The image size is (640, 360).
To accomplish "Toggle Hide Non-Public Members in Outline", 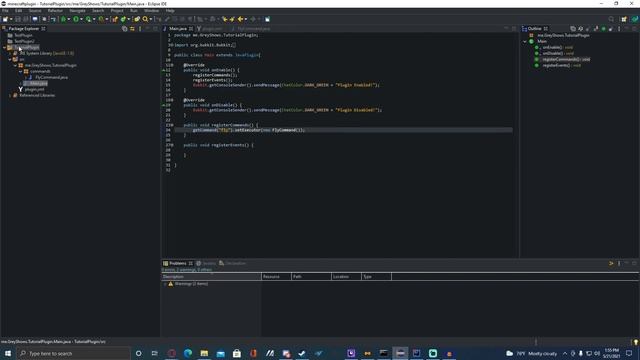I will coord(604,29).
